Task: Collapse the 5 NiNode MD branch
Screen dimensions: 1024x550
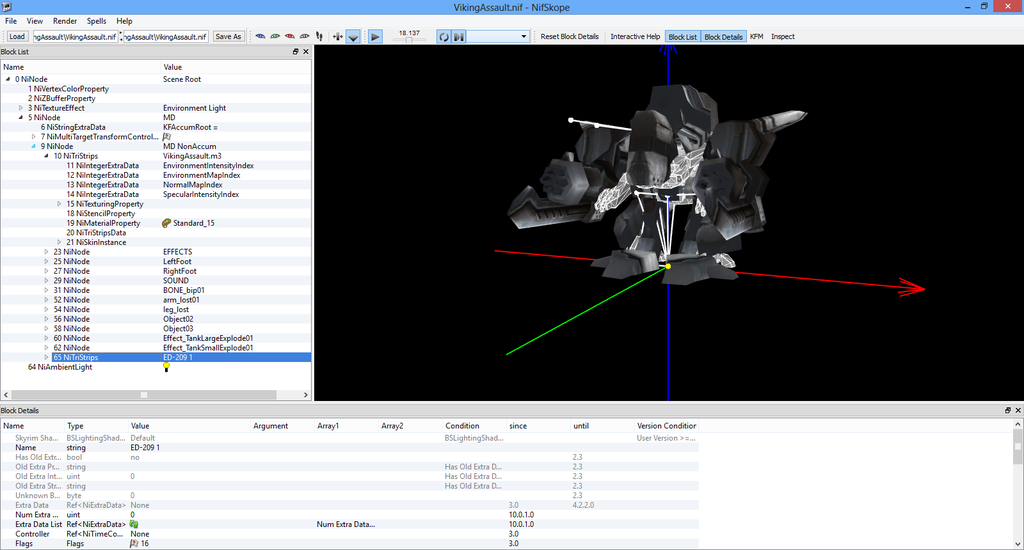Action: 21,118
